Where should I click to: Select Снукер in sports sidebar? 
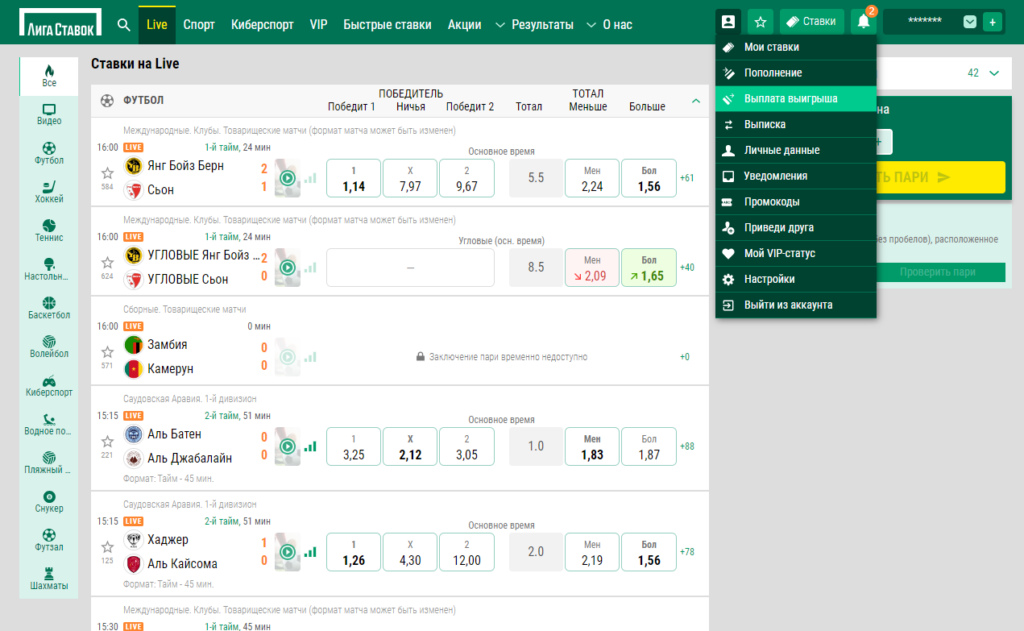tap(49, 502)
